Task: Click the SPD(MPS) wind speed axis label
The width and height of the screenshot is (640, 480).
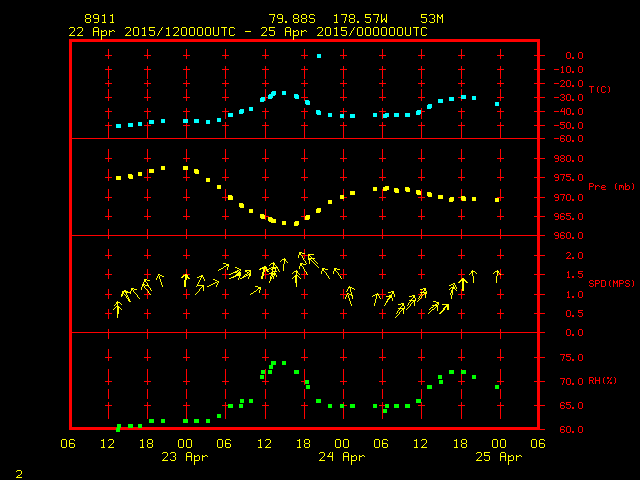Action: [x=611, y=283]
